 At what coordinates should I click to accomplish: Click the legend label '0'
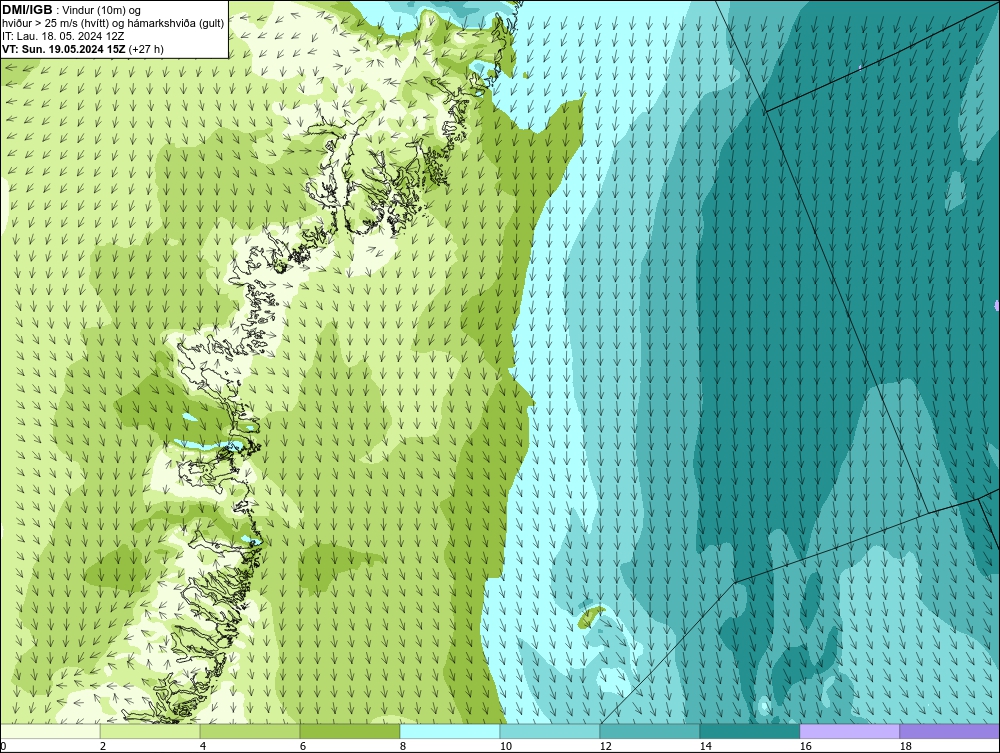[3, 746]
